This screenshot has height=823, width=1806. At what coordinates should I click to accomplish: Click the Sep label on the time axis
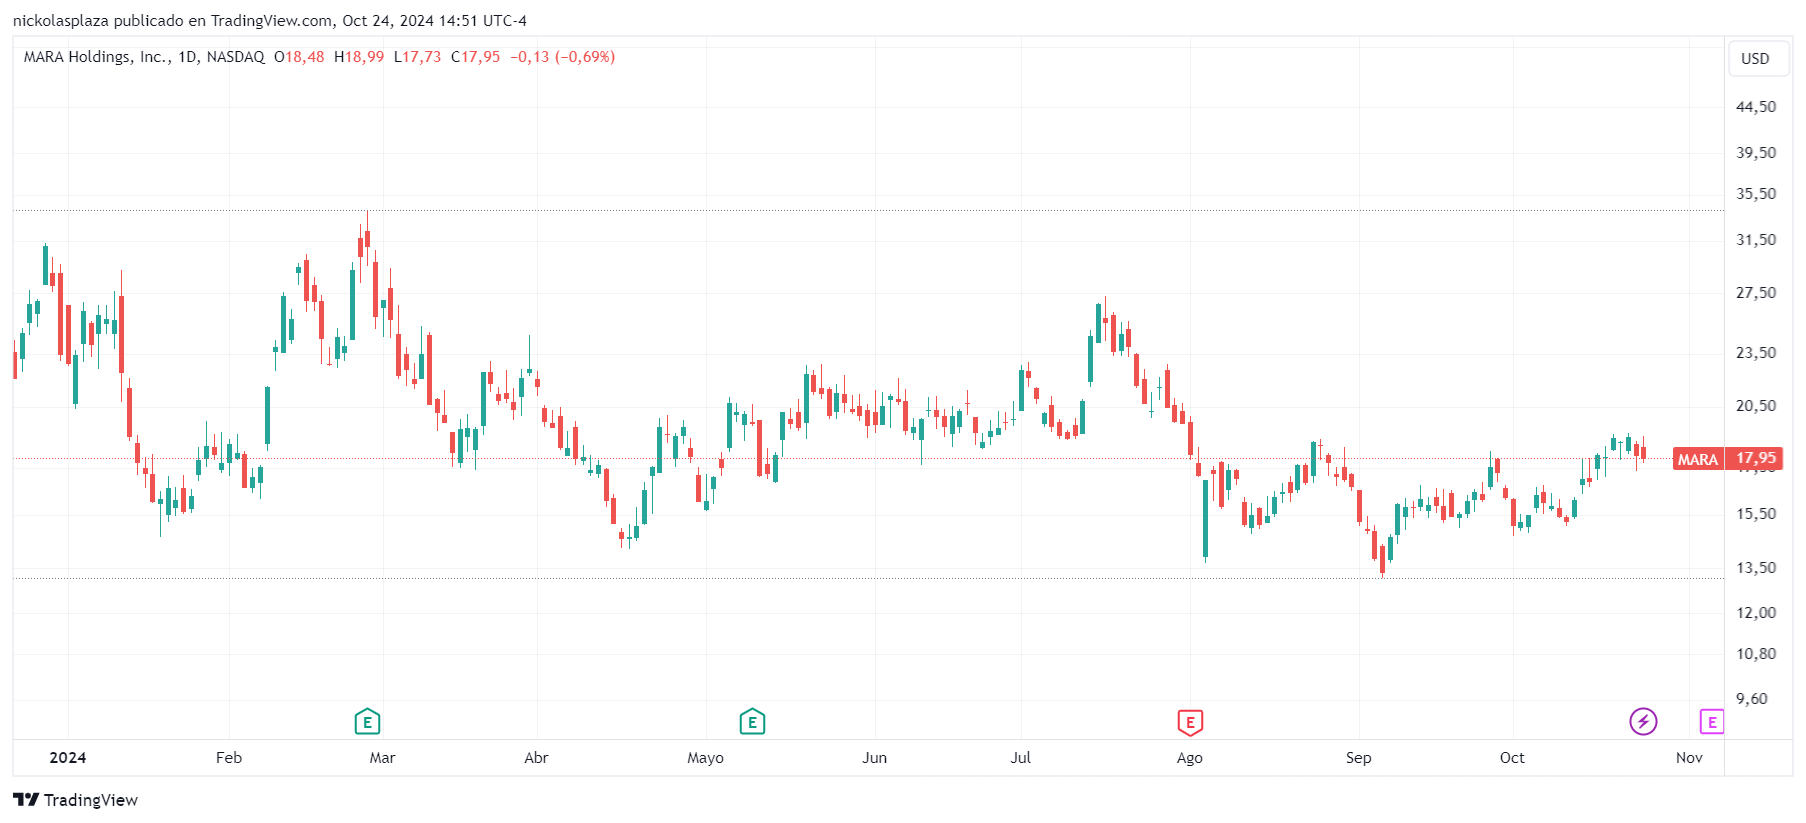(x=1359, y=758)
